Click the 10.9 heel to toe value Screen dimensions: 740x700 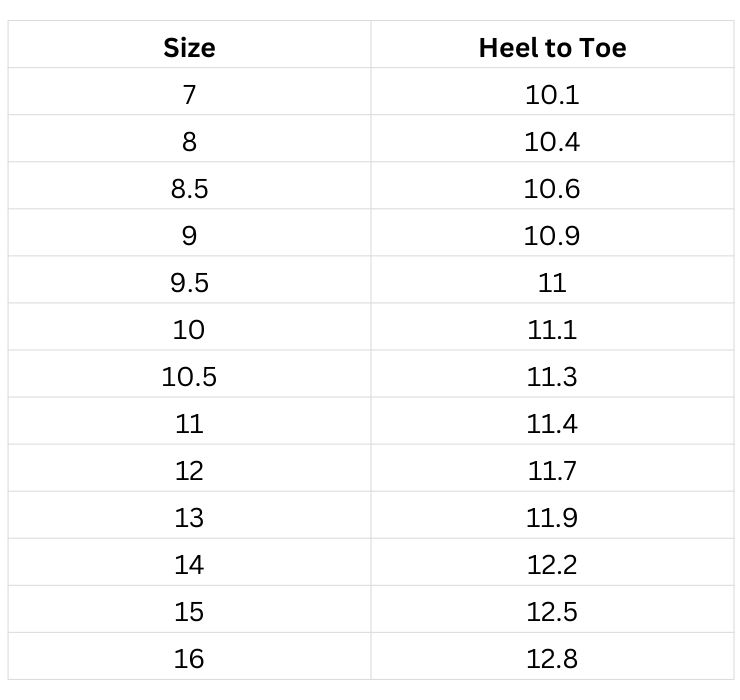click(x=552, y=236)
